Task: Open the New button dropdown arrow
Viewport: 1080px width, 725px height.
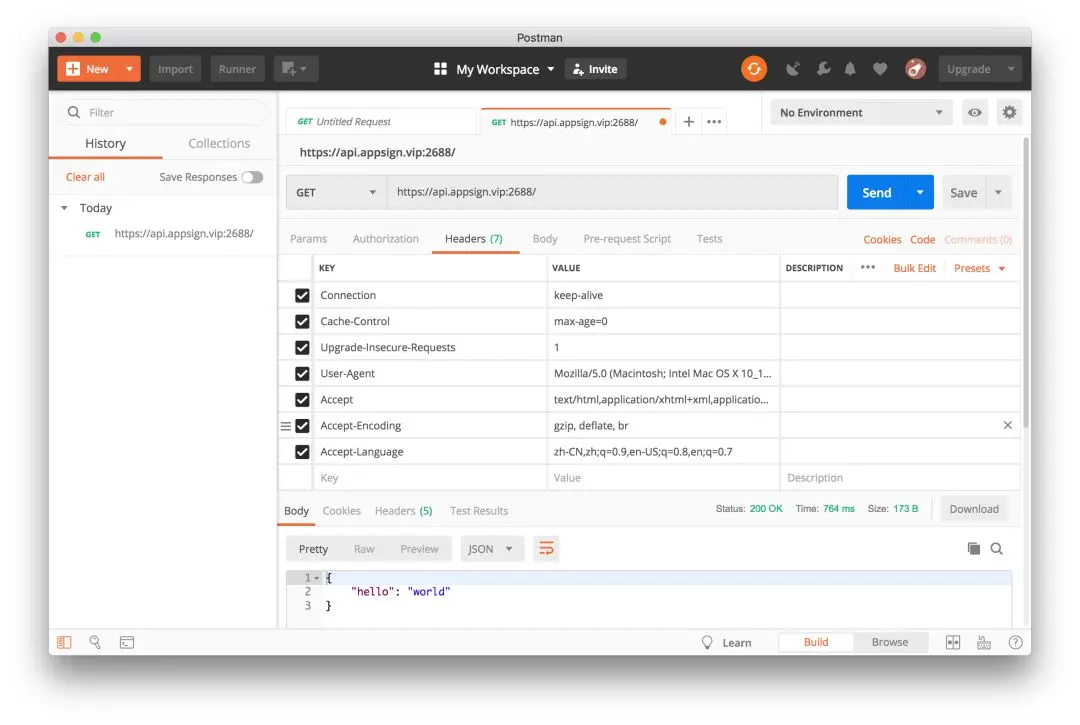Action: [x=129, y=69]
